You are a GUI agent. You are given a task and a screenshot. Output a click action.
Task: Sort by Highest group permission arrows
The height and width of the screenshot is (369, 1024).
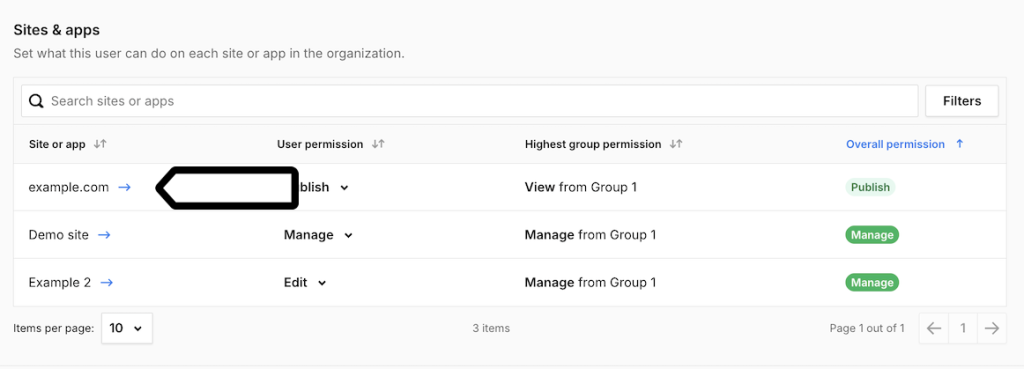point(677,144)
